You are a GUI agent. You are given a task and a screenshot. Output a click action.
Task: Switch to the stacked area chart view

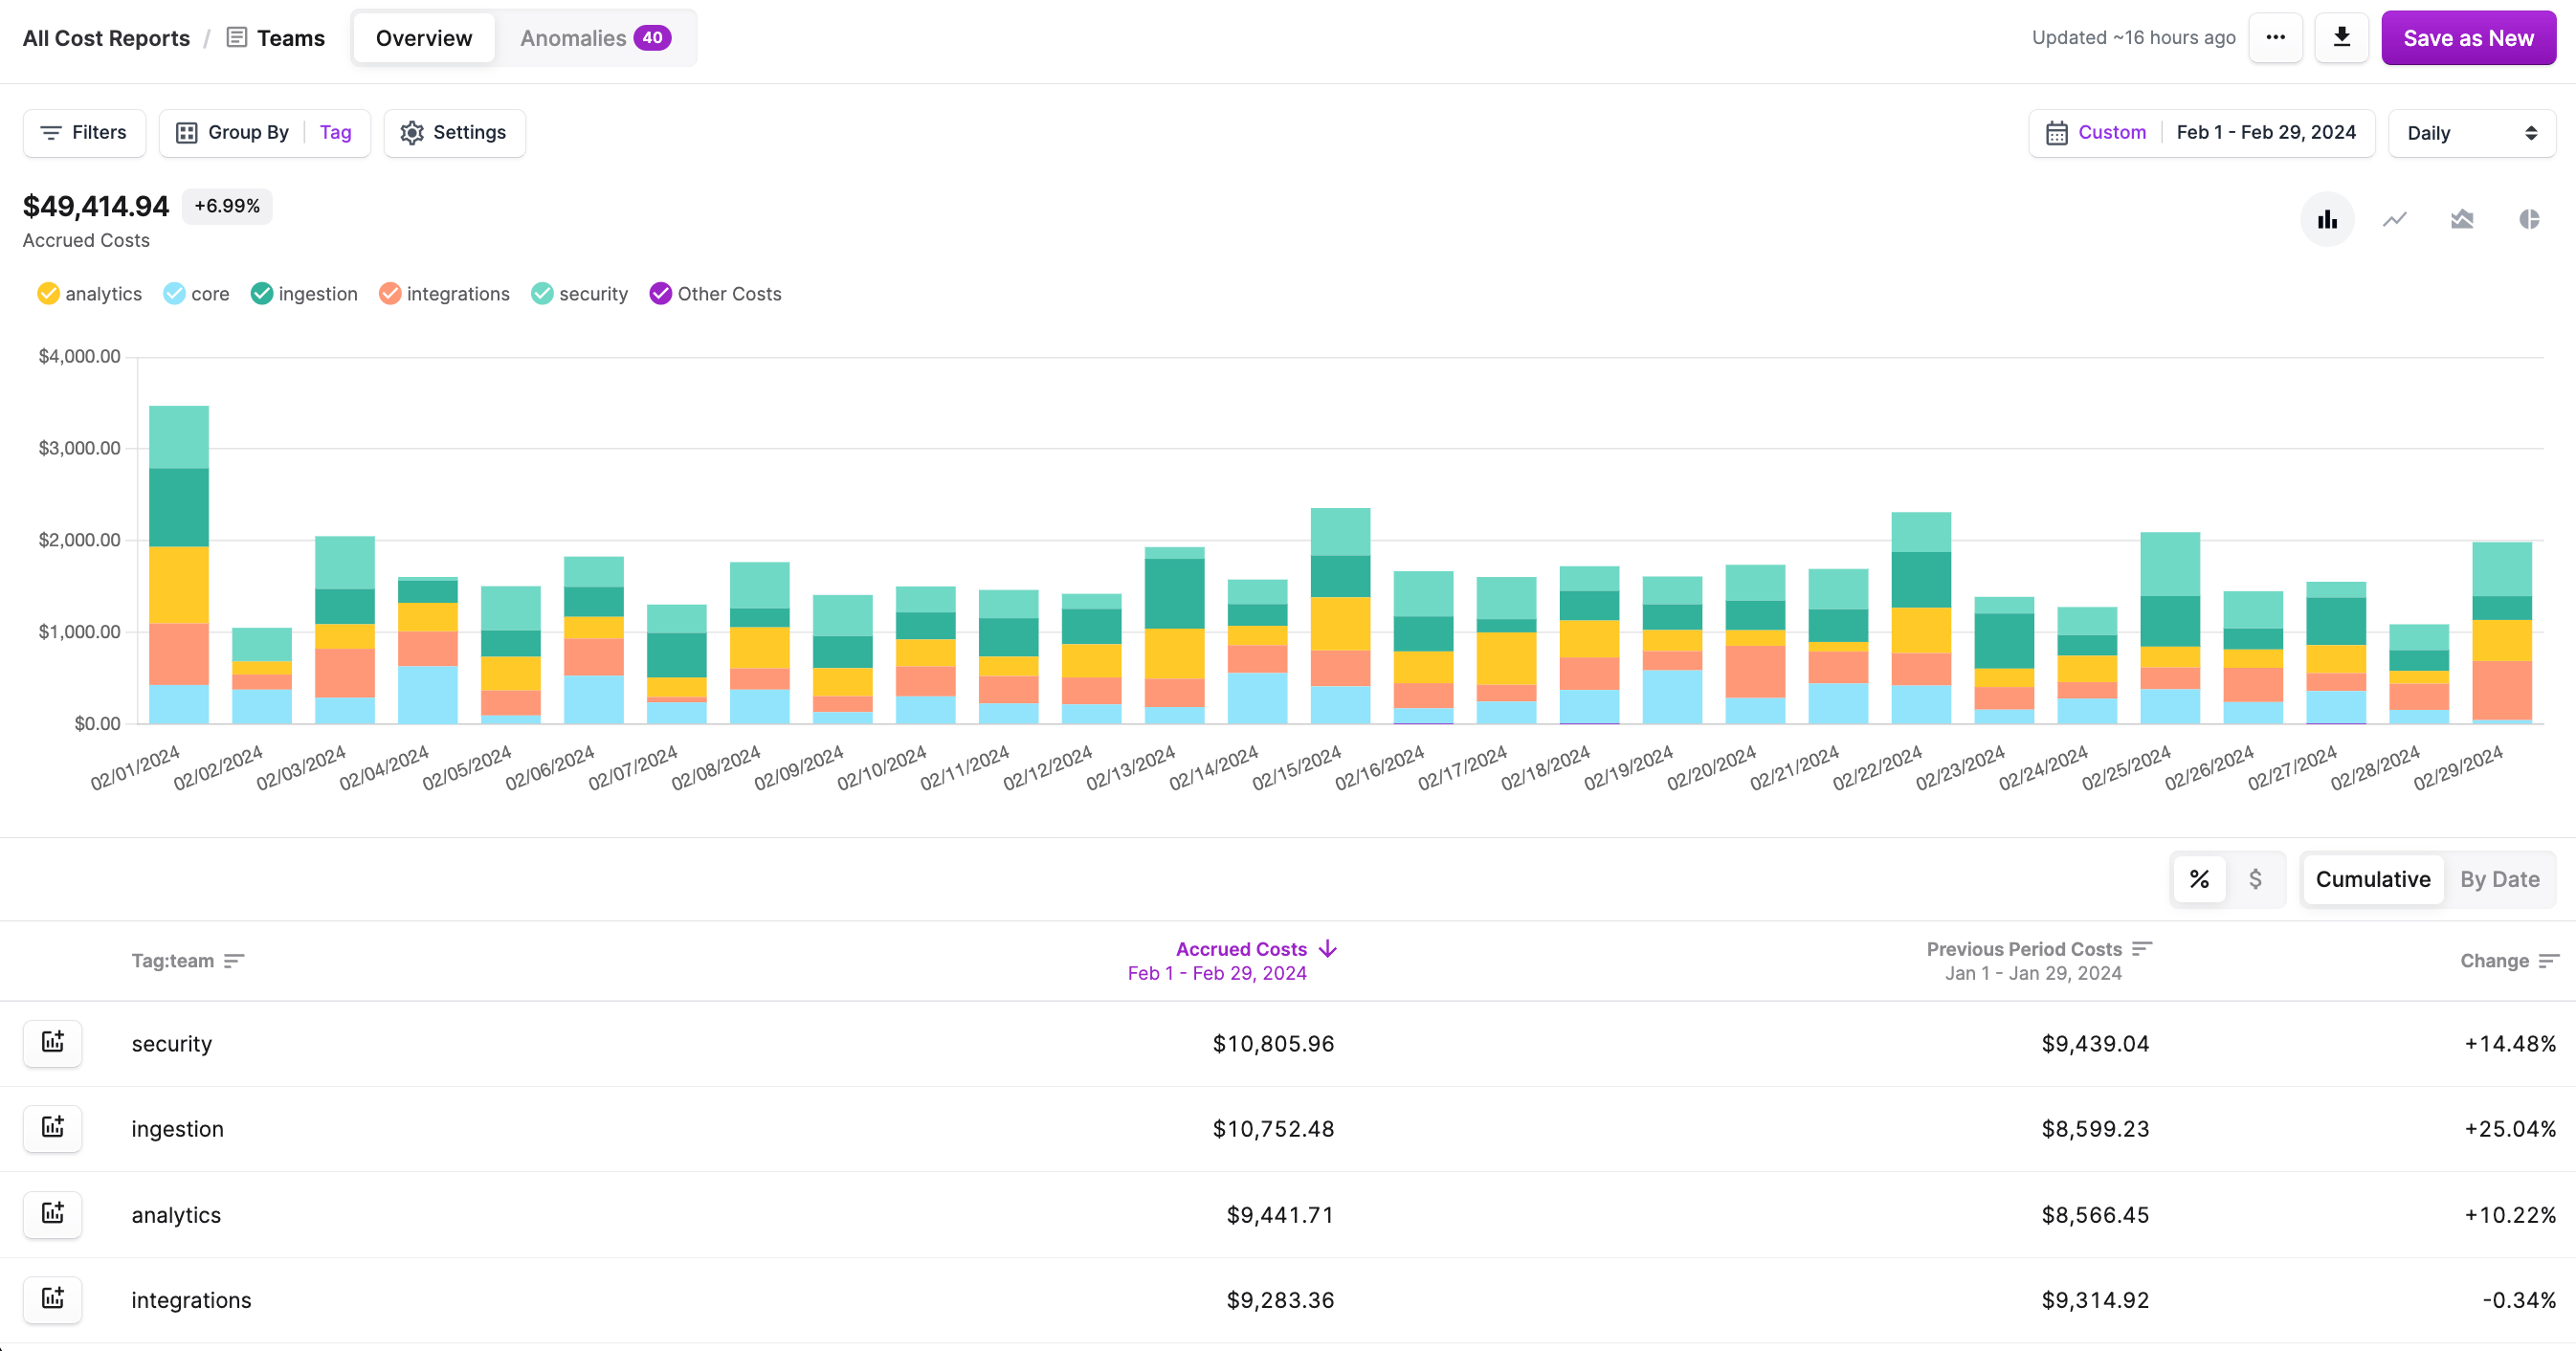coord(2462,219)
